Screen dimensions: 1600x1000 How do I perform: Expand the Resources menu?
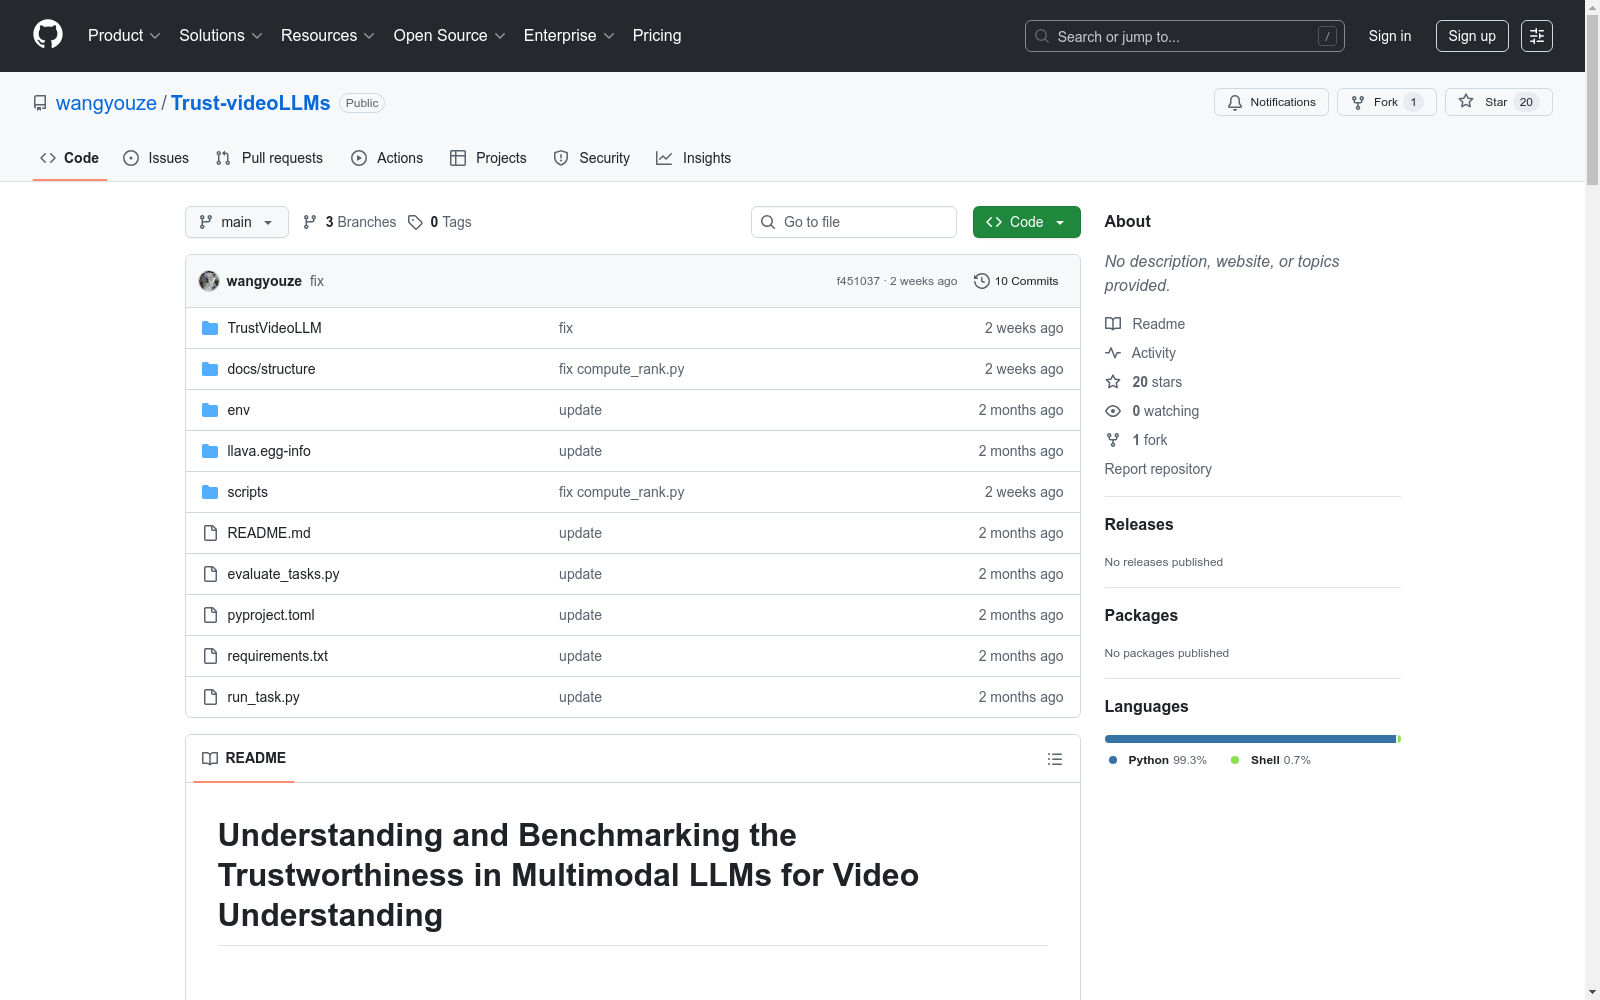328,36
